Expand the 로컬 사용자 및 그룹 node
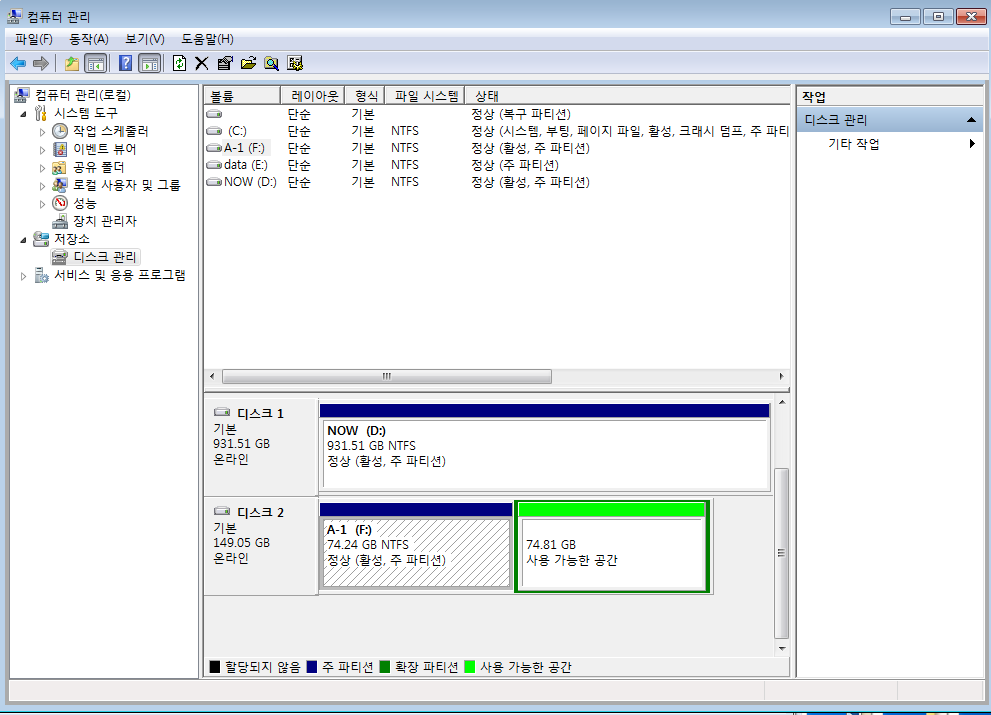991x715 pixels. coord(42,186)
